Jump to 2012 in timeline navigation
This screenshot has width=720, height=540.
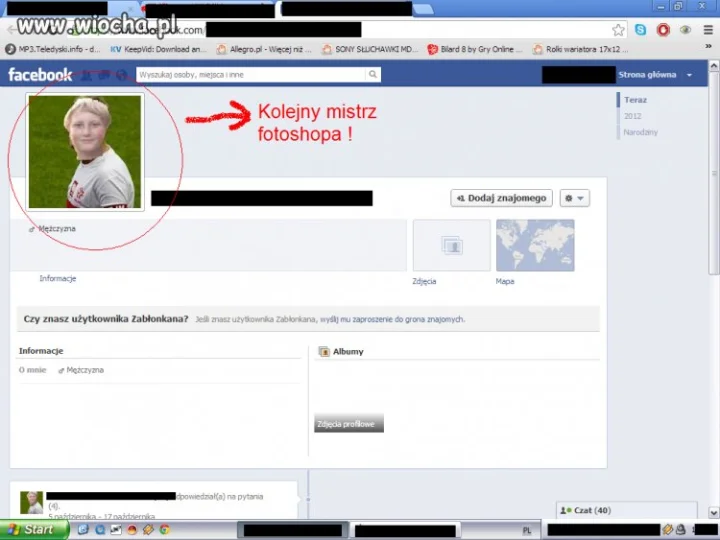[632, 116]
